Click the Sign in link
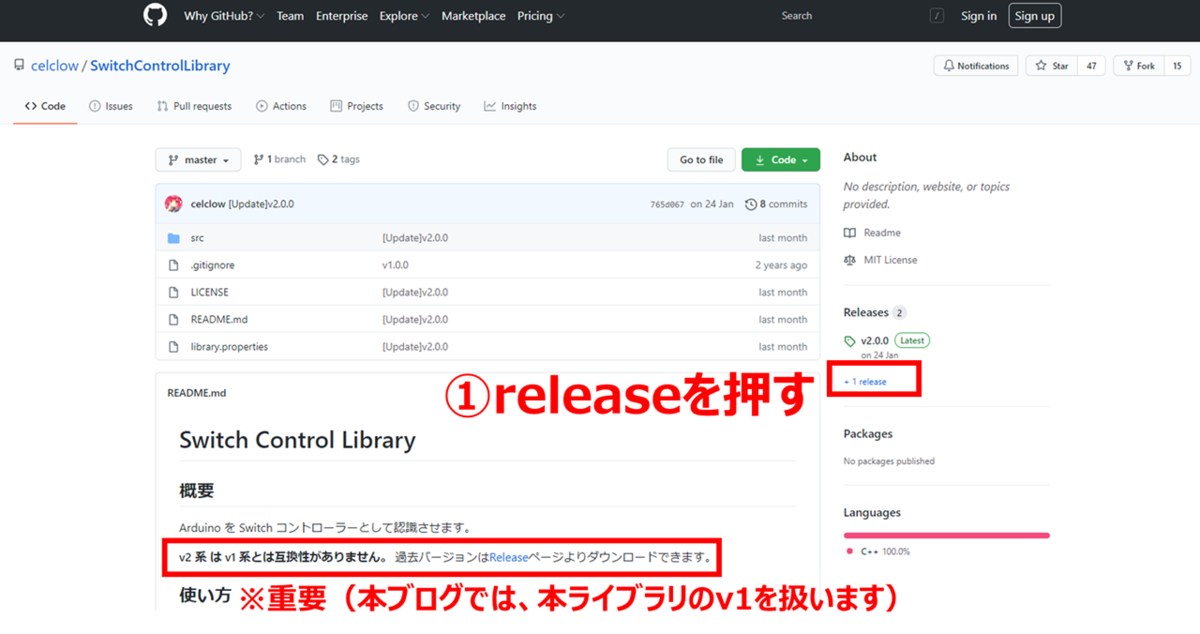The height and width of the screenshot is (634, 1200). 979,16
